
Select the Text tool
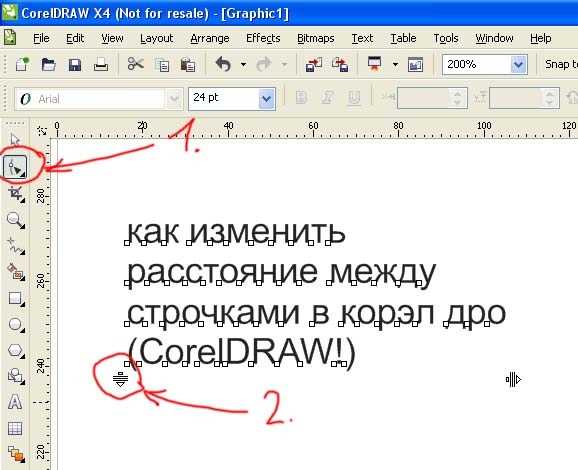pyautogui.click(x=15, y=402)
